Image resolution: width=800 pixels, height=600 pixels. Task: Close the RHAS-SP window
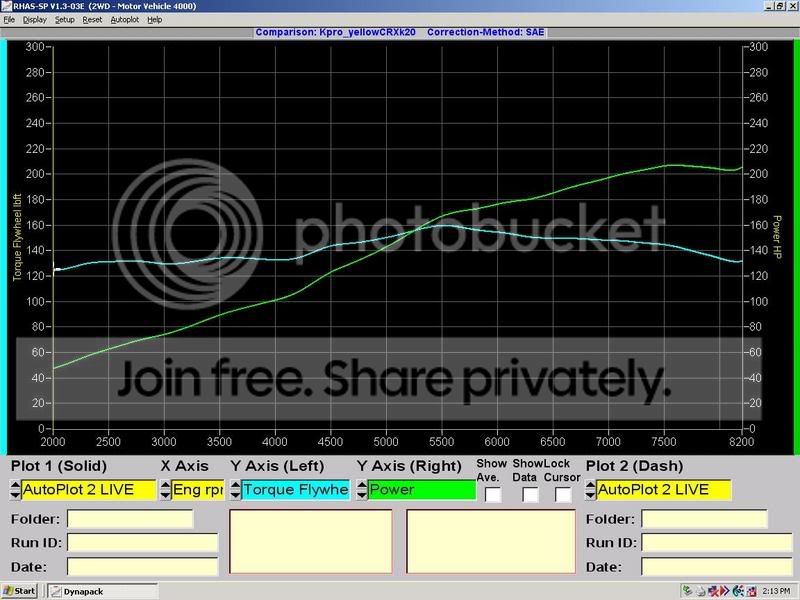click(x=793, y=6)
